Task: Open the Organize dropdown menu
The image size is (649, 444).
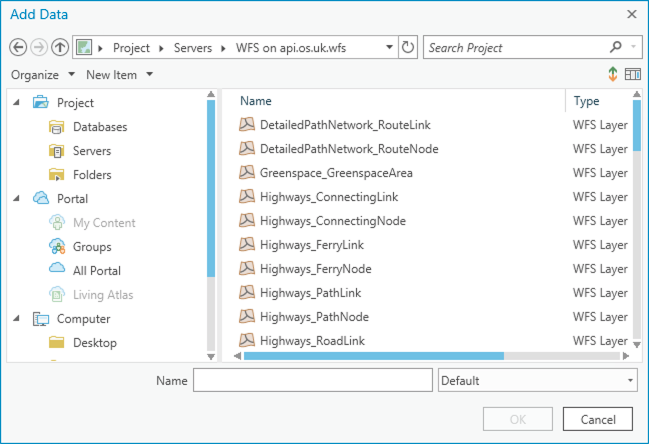Action: (43, 75)
